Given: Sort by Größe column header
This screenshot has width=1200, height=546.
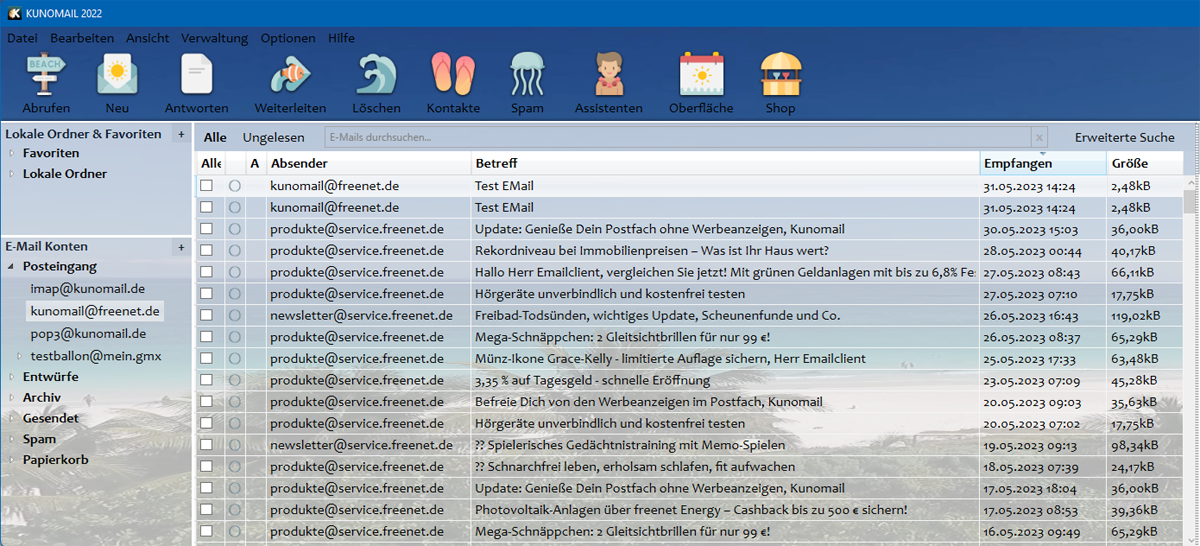Looking at the screenshot, I should [x=1144, y=163].
